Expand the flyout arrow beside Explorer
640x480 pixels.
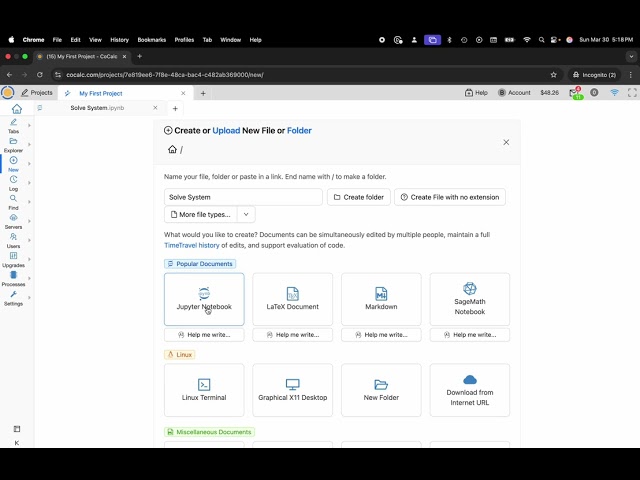coord(29,144)
